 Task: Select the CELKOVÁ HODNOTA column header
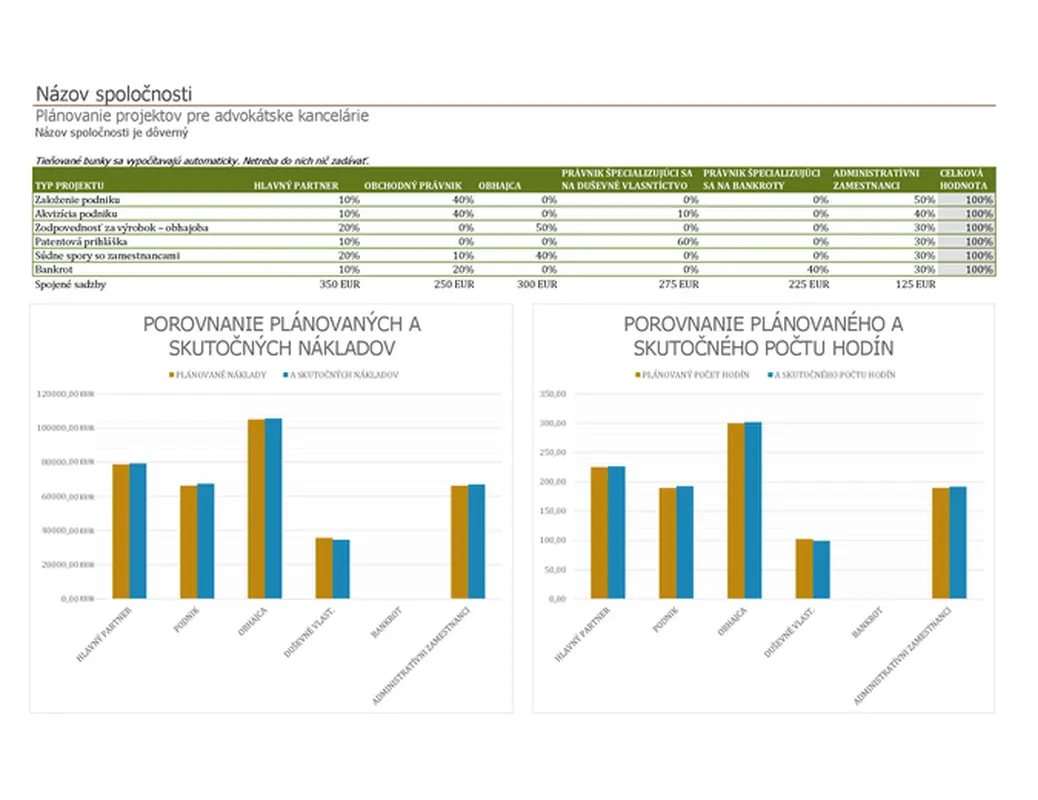(965, 179)
